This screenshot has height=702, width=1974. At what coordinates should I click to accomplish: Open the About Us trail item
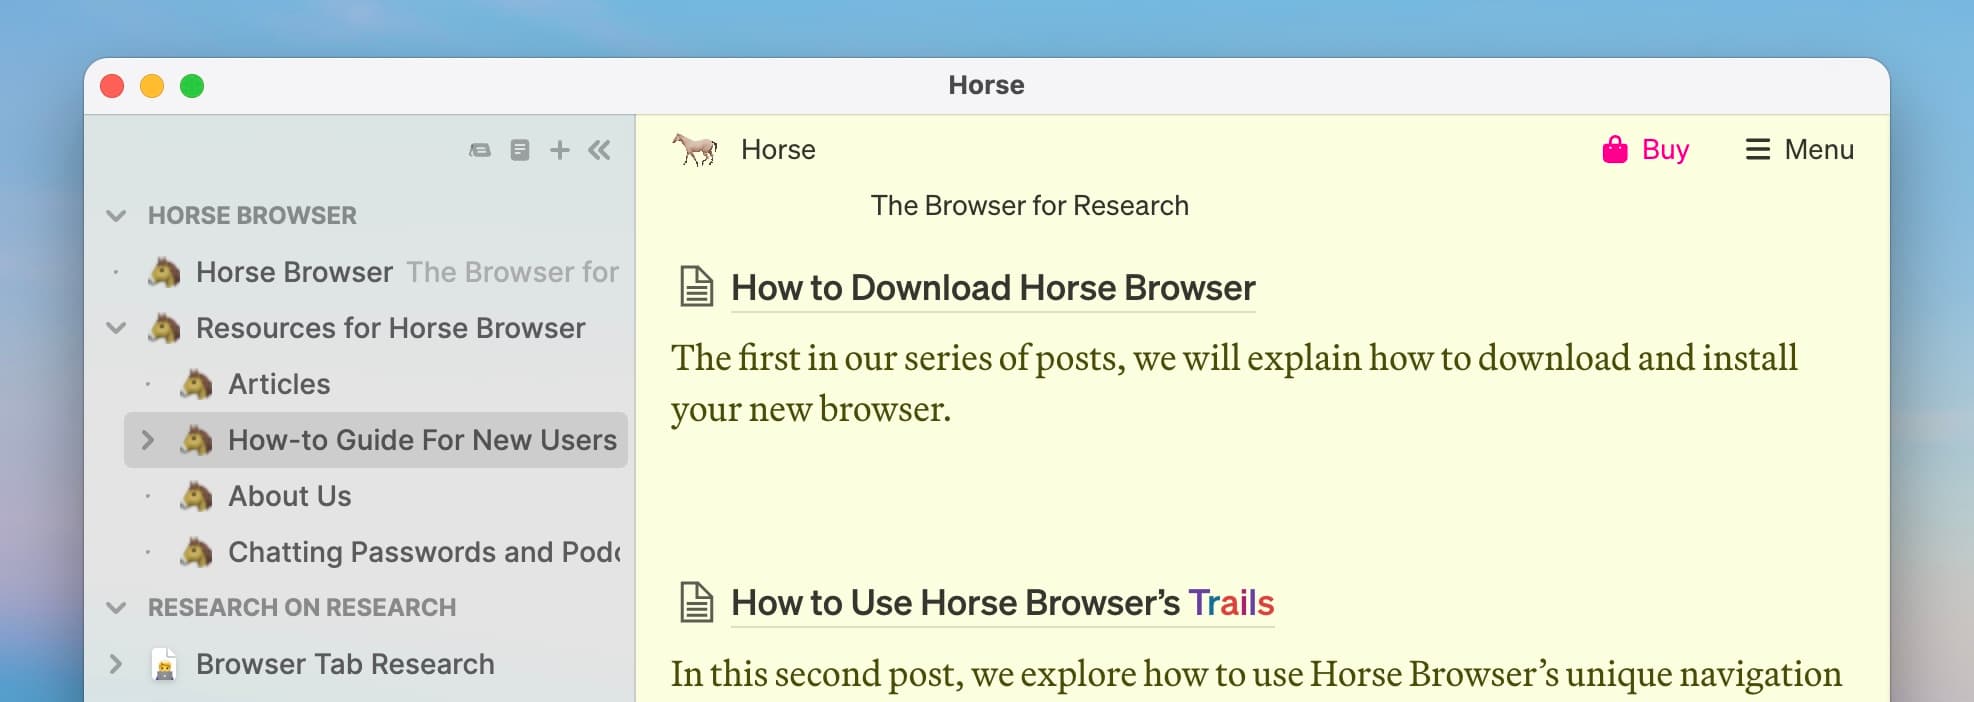(x=290, y=496)
